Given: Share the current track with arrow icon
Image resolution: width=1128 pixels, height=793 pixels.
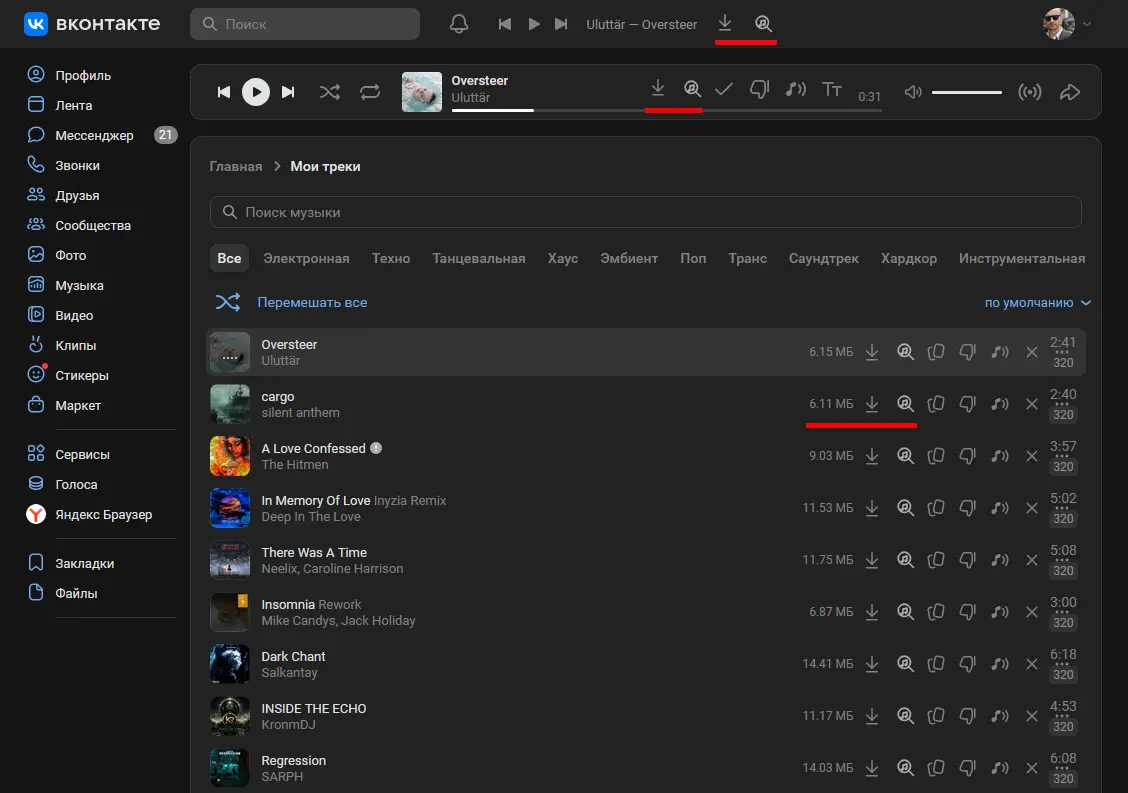Looking at the screenshot, I should [x=1070, y=92].
